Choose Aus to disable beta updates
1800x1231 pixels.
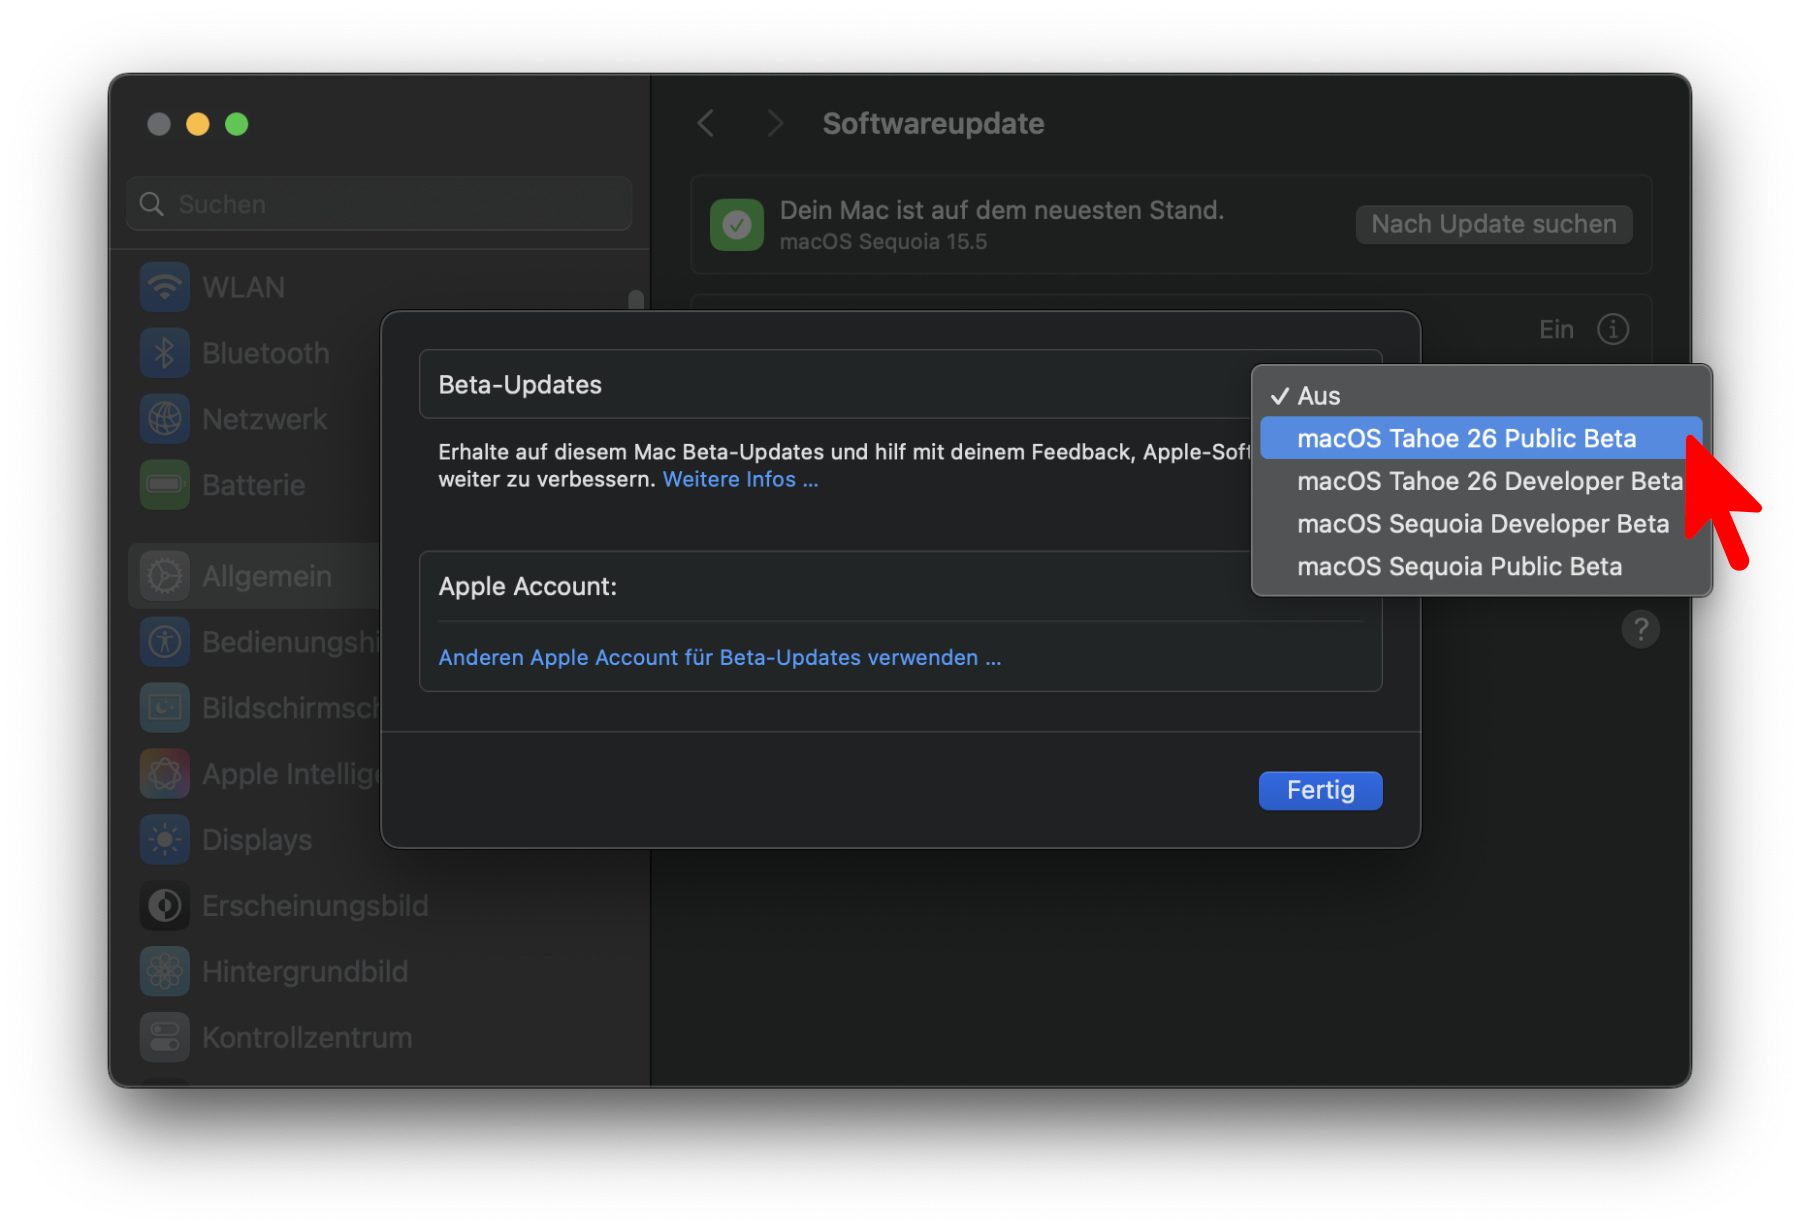click(1318, 396)
